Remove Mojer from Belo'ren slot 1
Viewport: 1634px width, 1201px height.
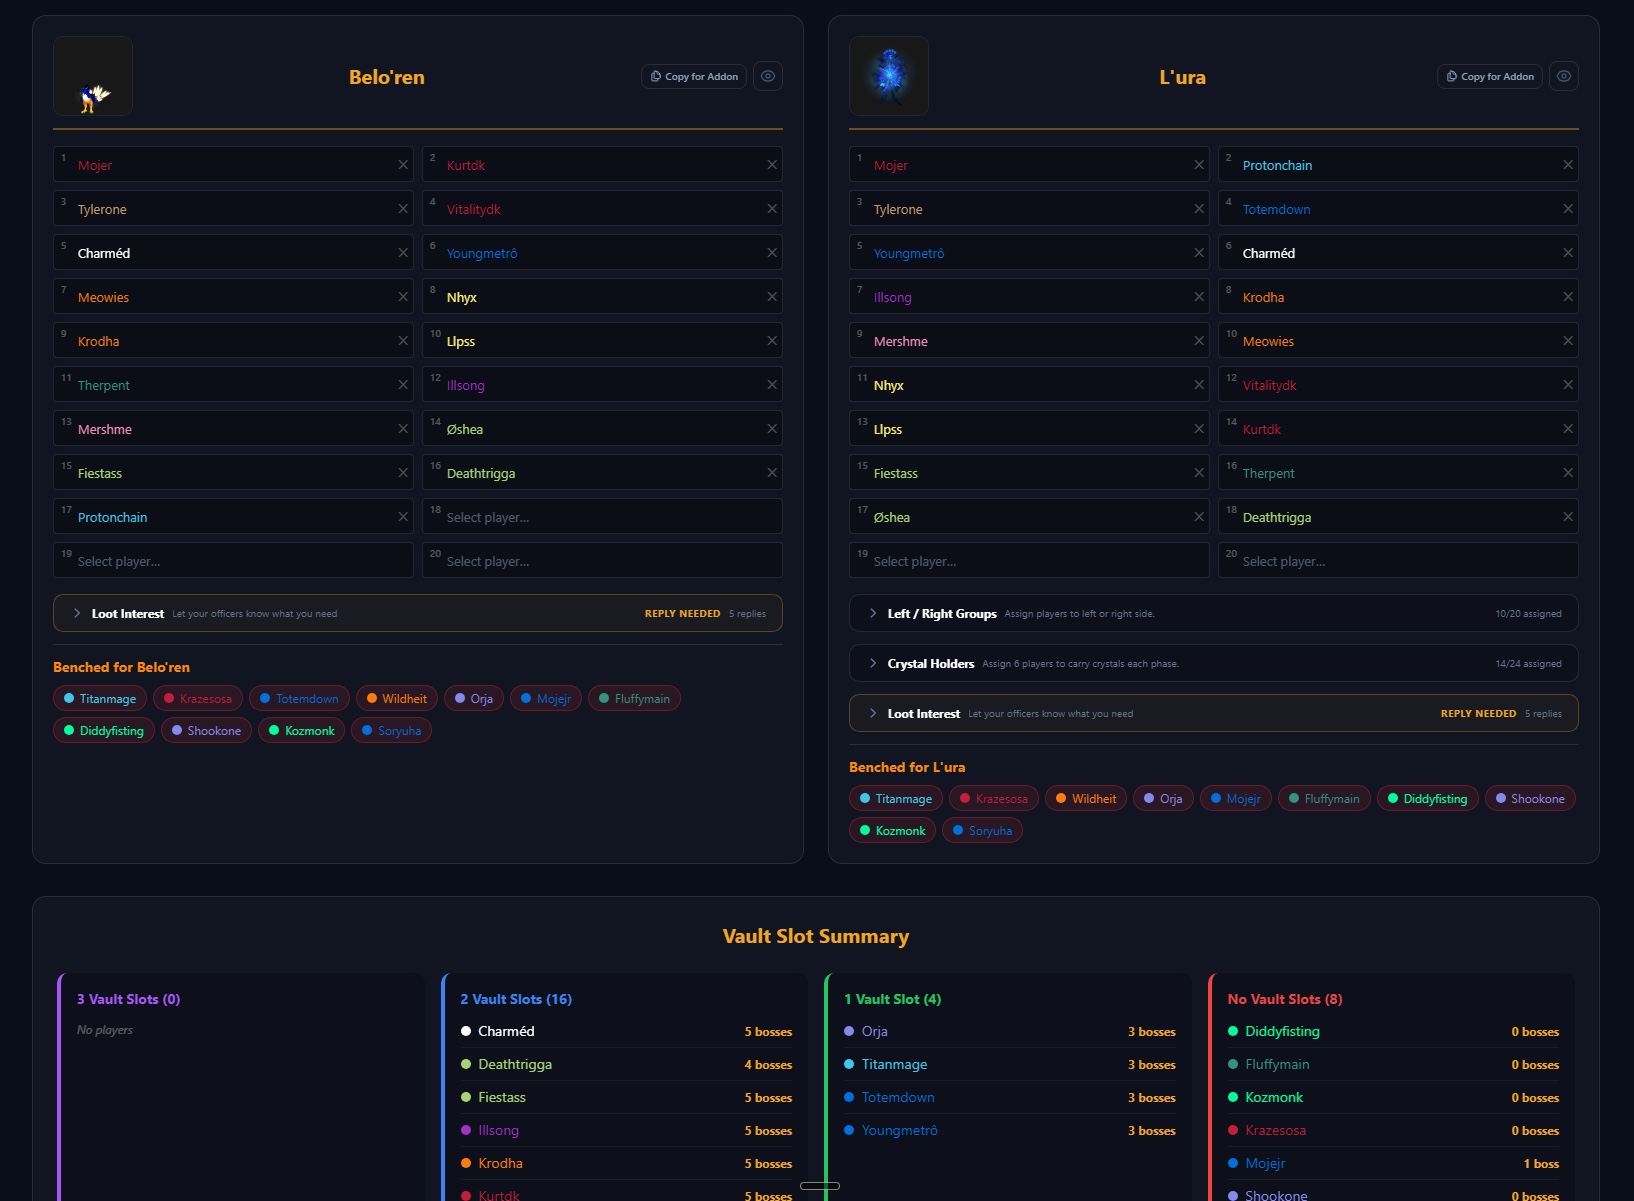[x=403, y=165]
